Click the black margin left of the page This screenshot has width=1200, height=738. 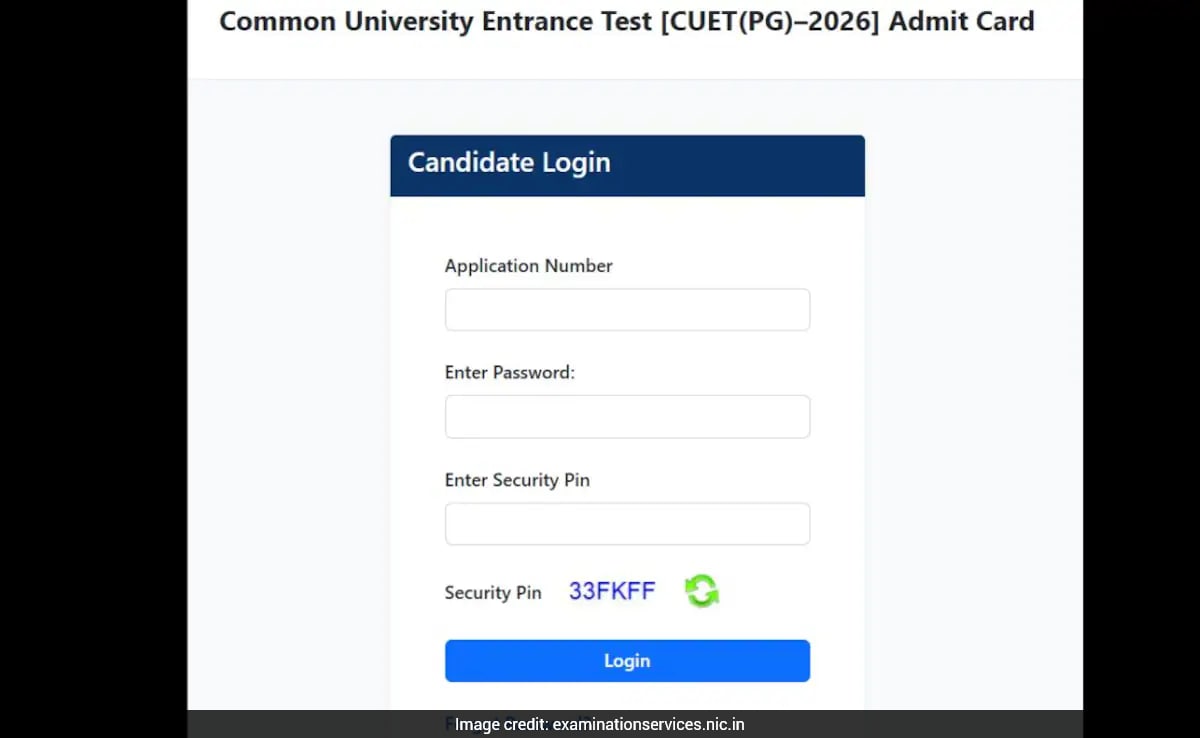coord(92,370)
